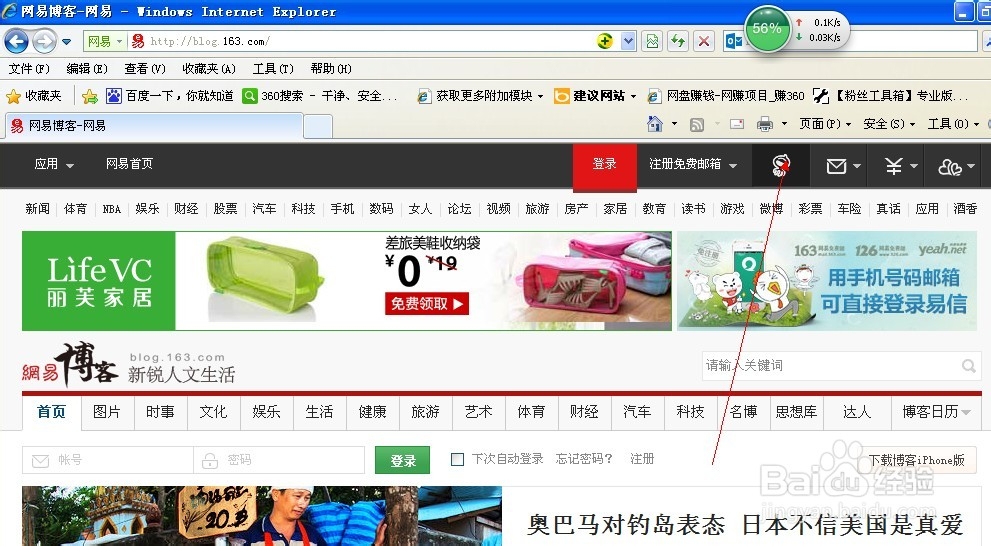Select the 思想库 blog tab

click(796, 412)
